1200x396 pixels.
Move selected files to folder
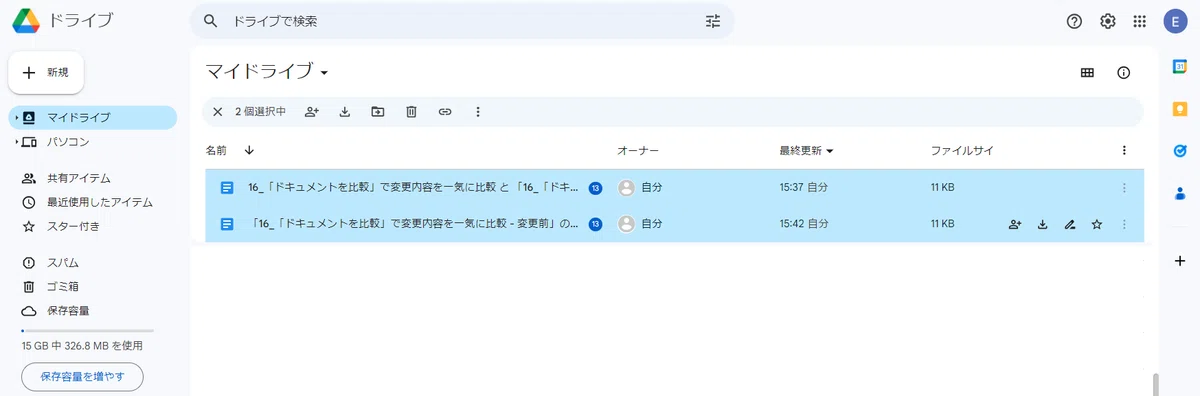tap(378, 112)
